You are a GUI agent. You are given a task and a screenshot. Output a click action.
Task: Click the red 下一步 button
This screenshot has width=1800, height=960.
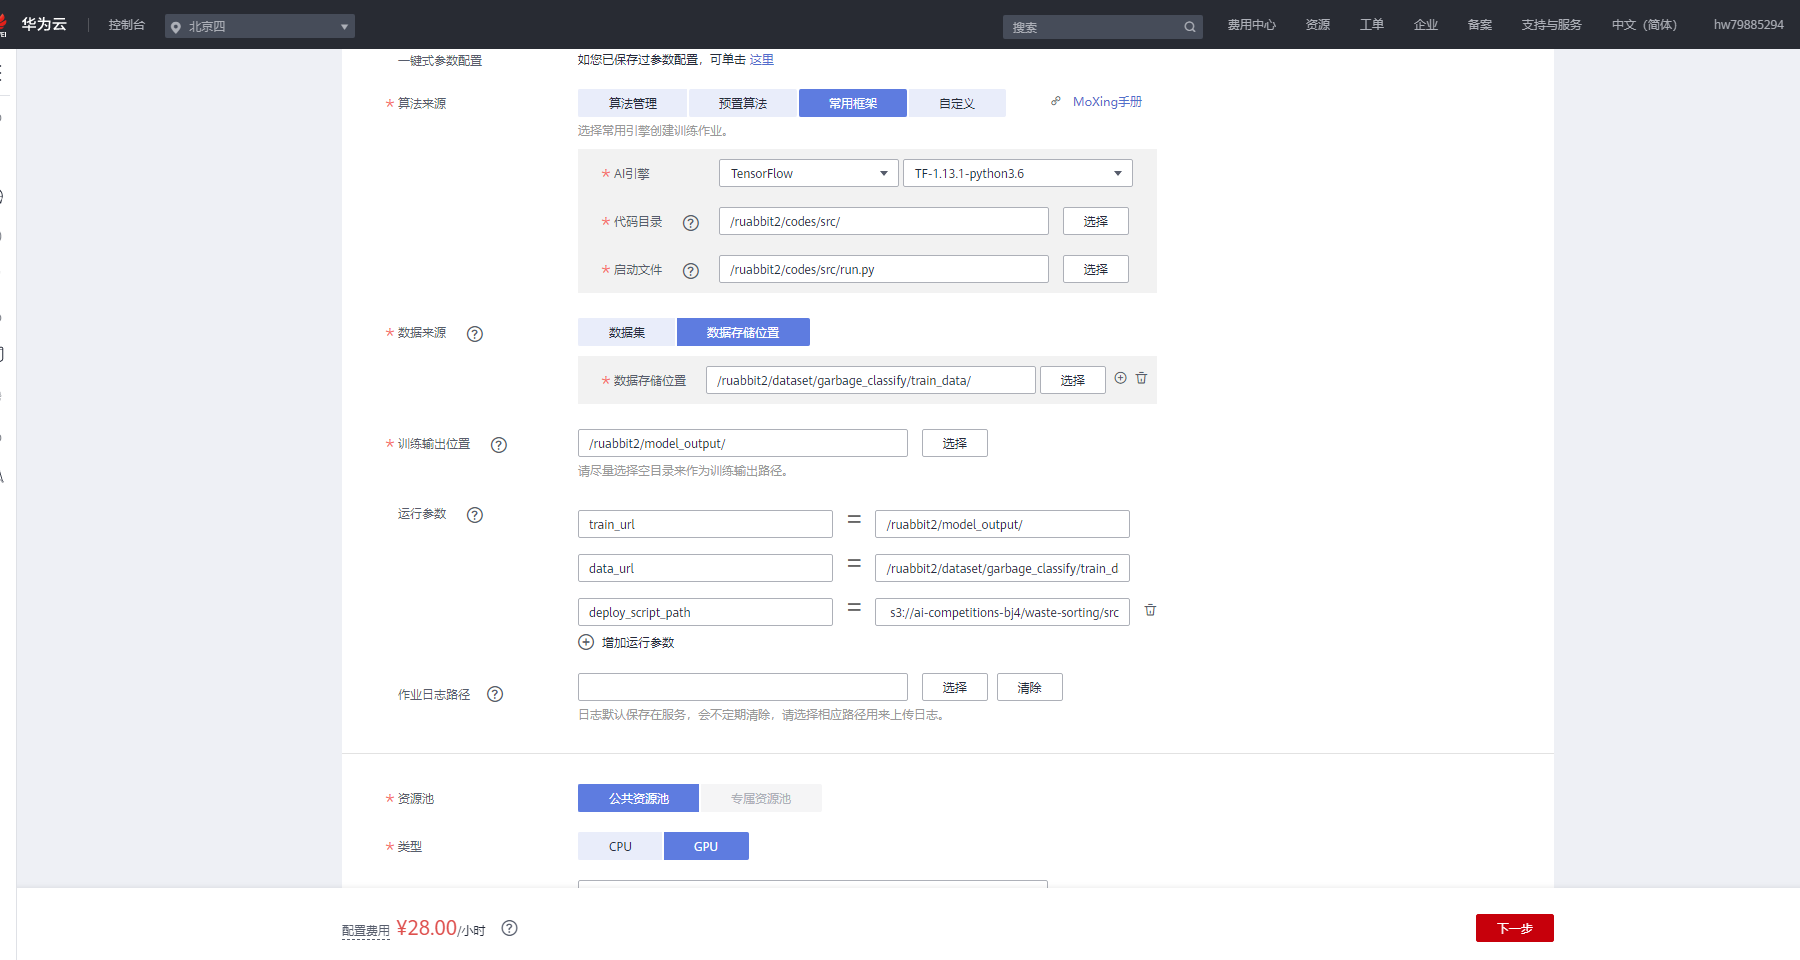pyautogui.click(x=1515, y=928)
